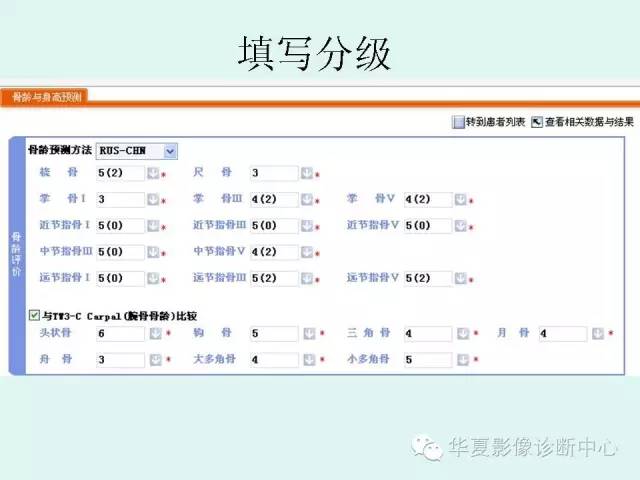Screen dimensions: 640x480
Task: Open the picker icon beside 远节指骨I field
Action: click(153, 278)
